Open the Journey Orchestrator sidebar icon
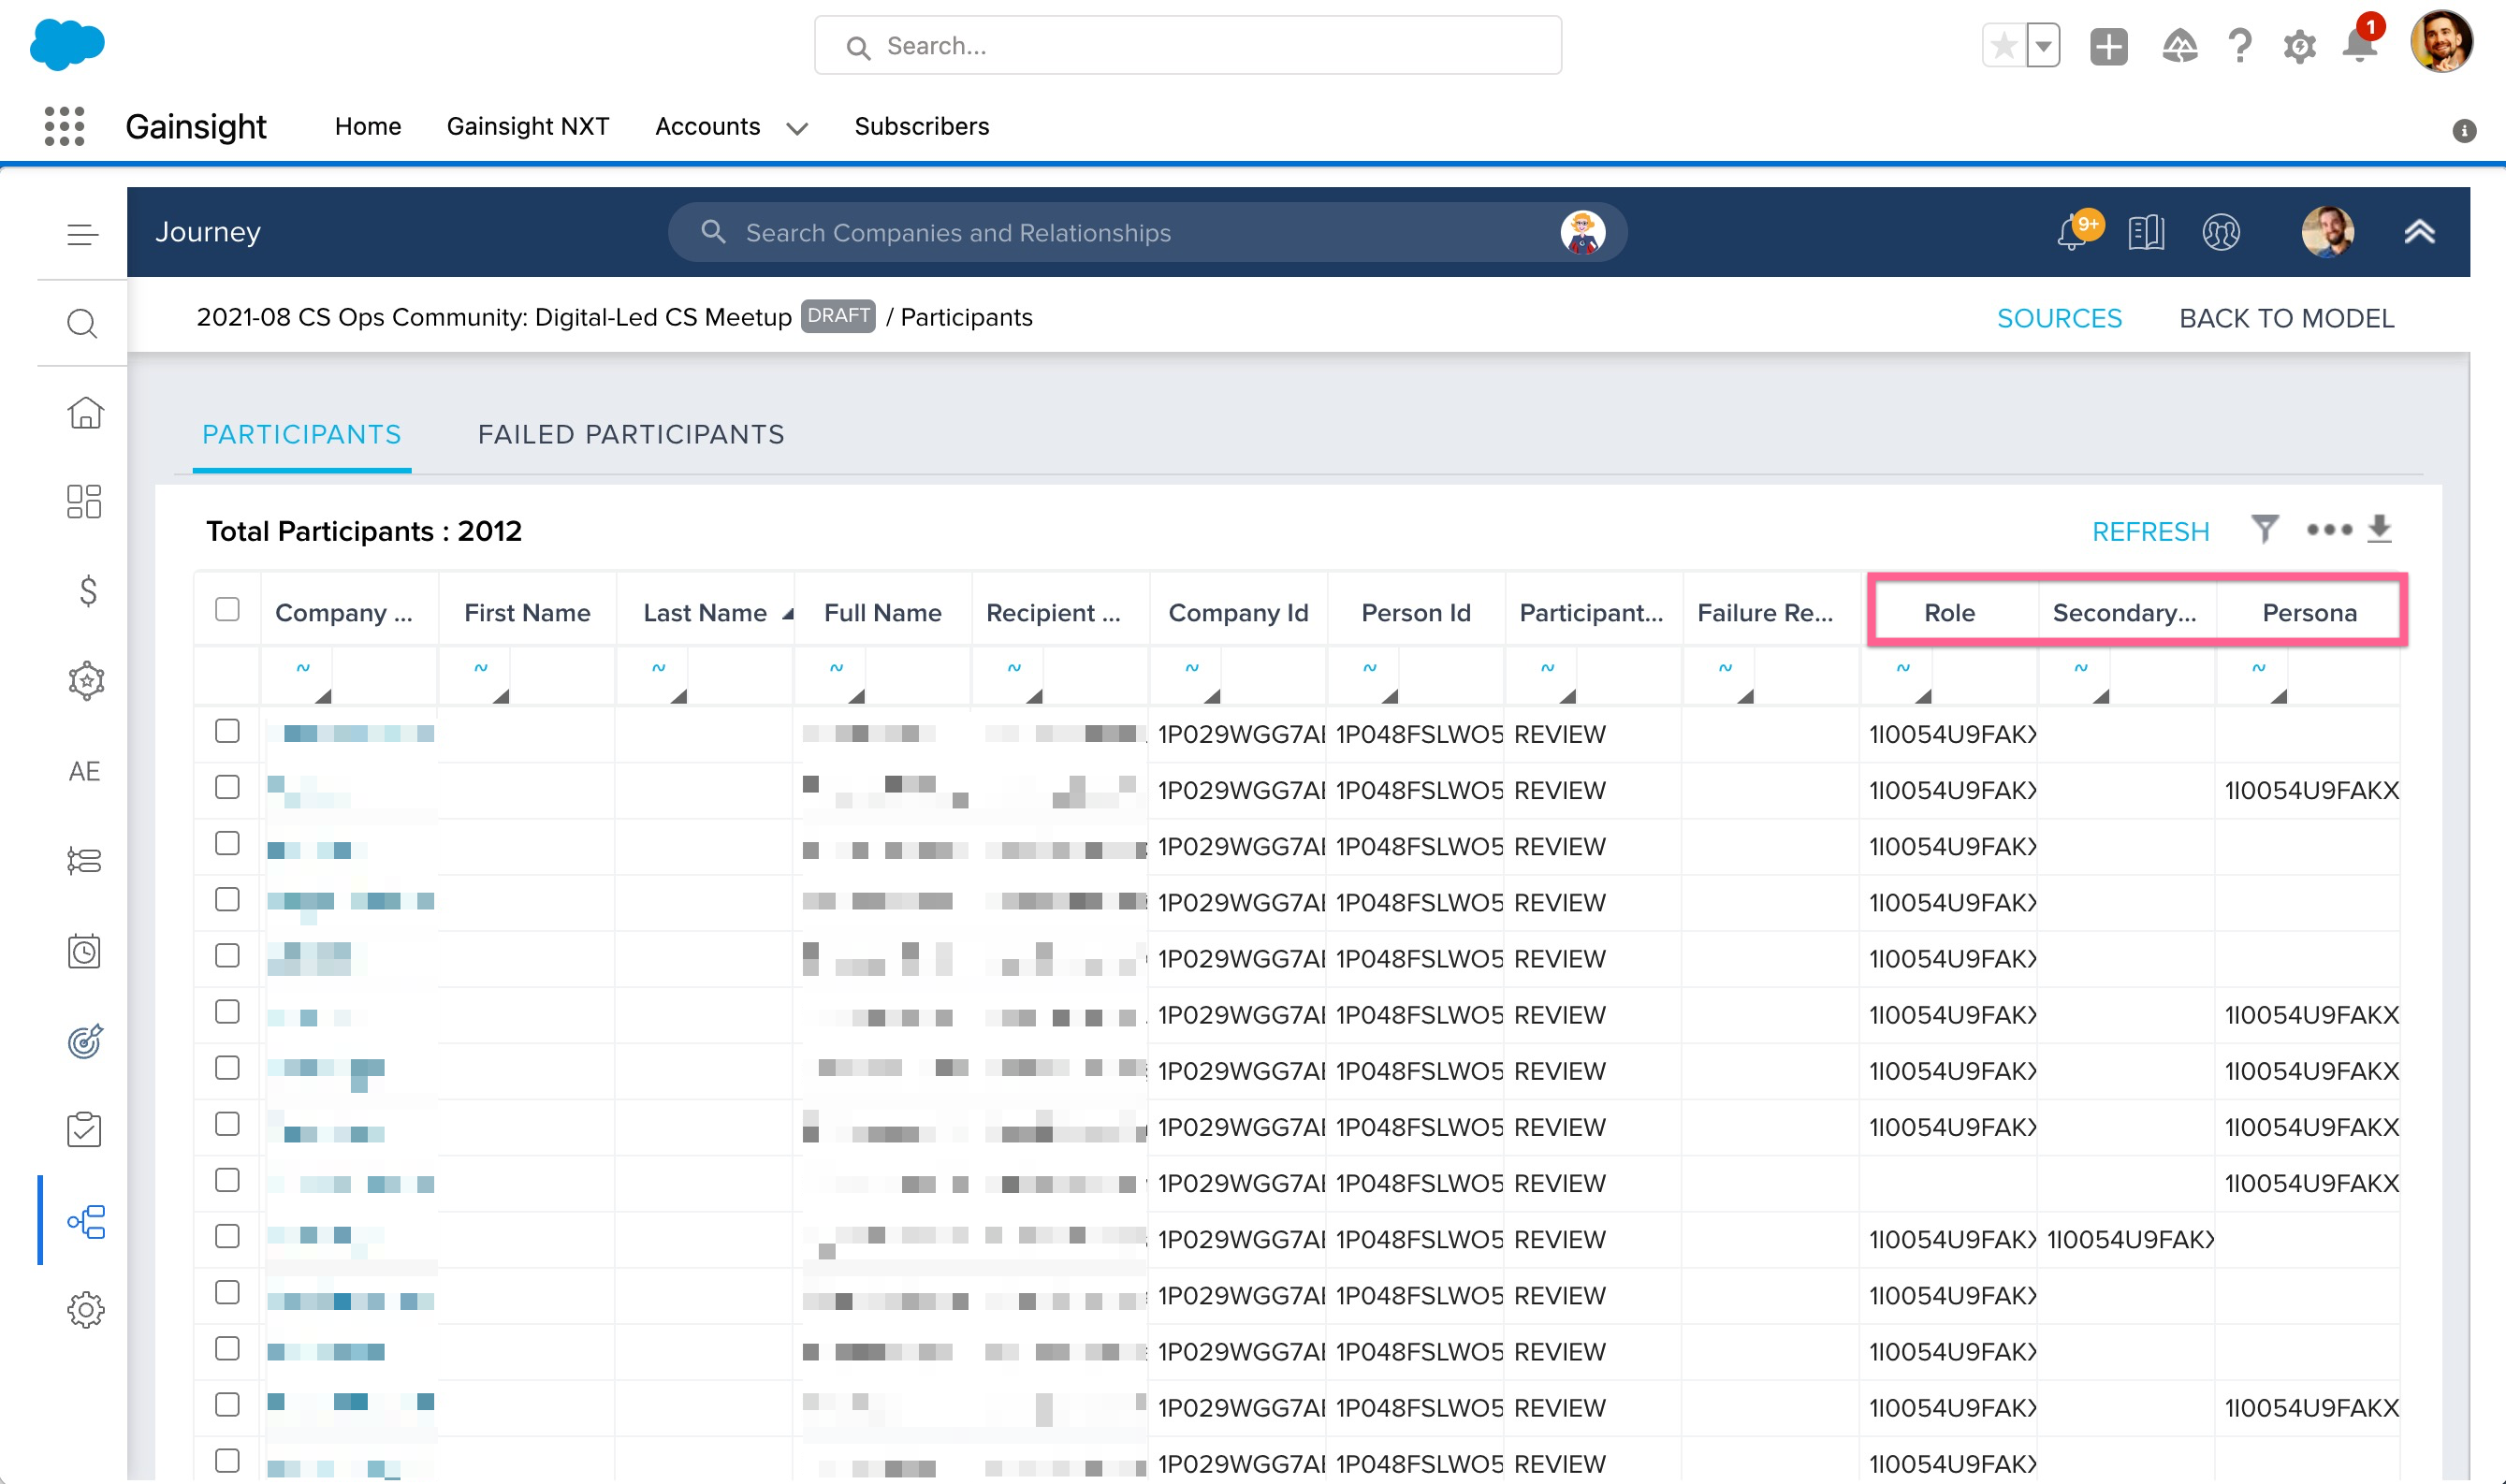2506x1484 pixels. click(x=86, y=1221)
